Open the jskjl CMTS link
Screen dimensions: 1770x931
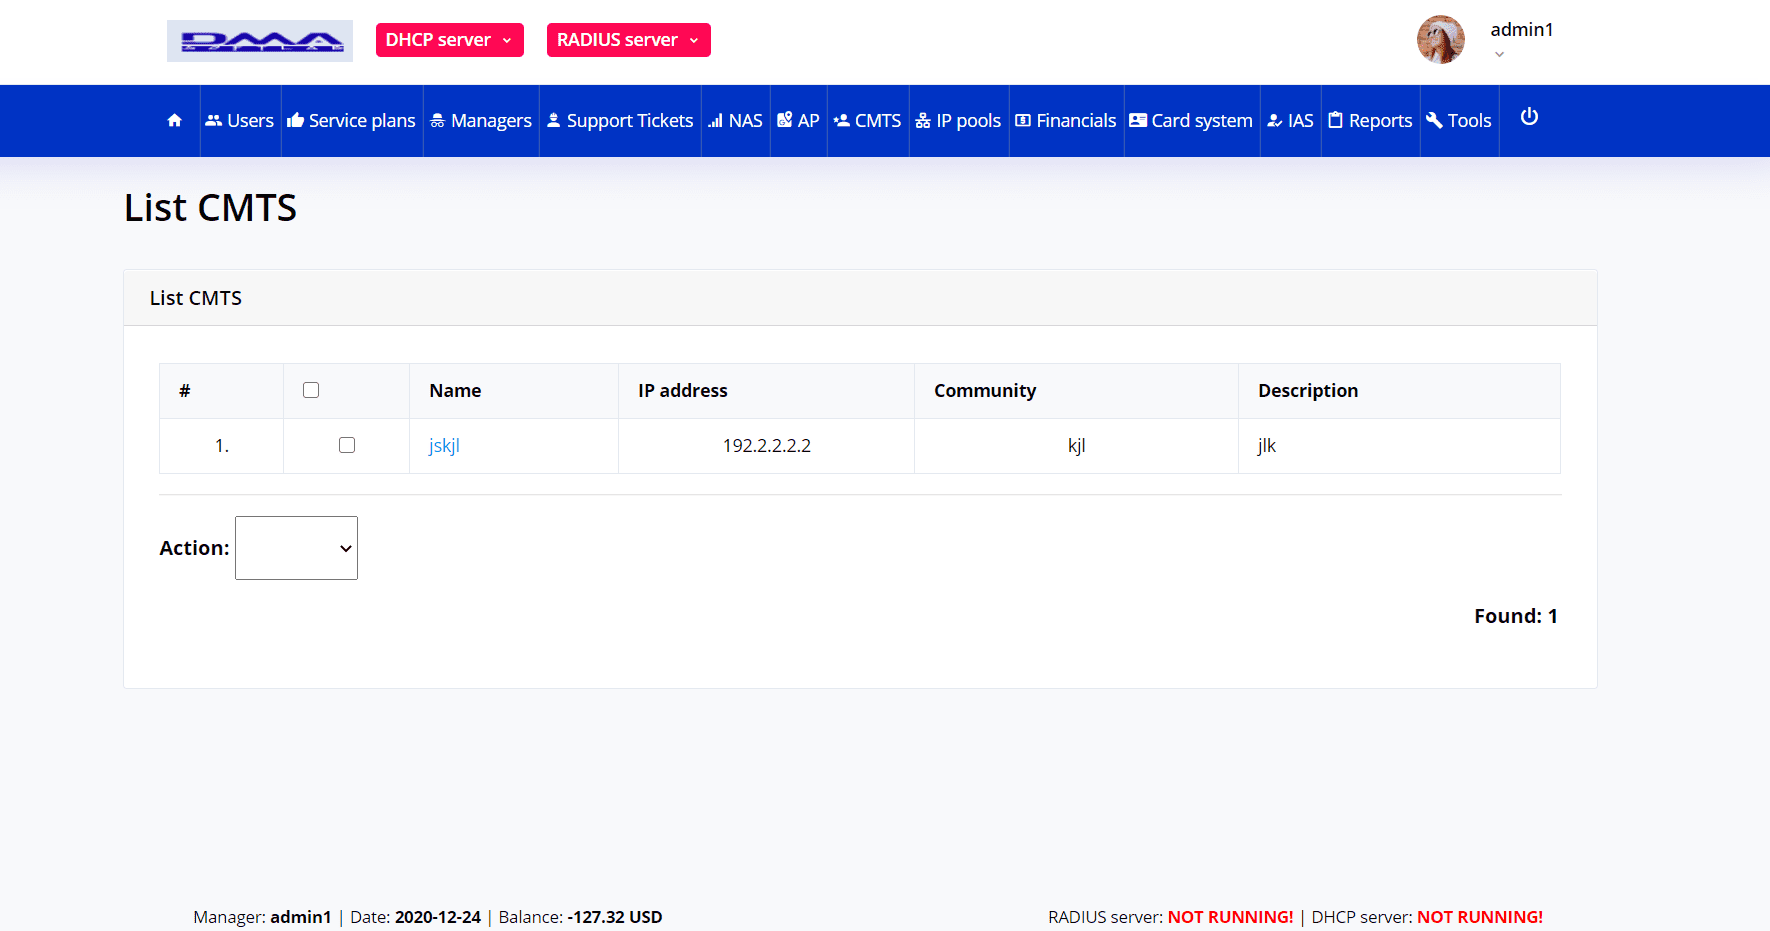click(444, 446)
